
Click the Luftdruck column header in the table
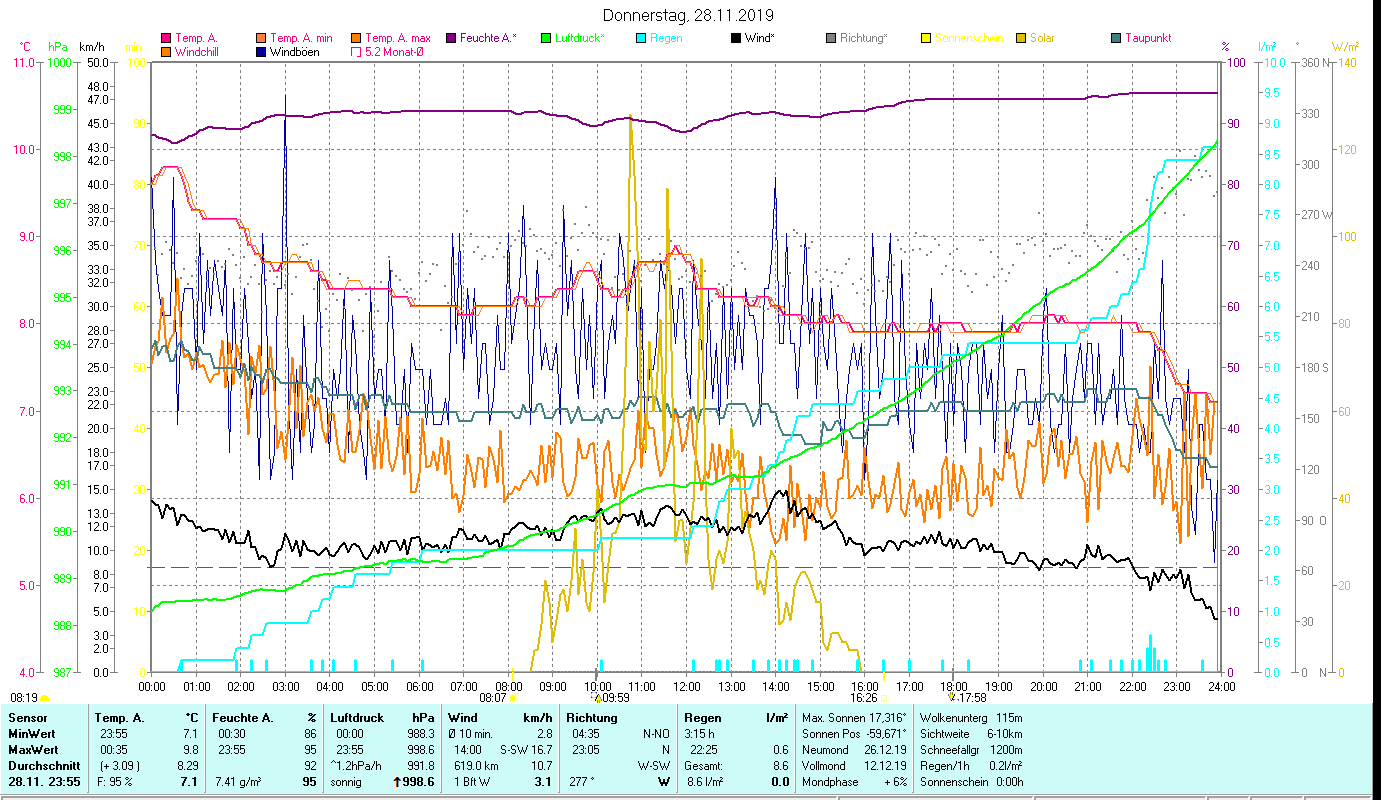(x=355, y=717)
